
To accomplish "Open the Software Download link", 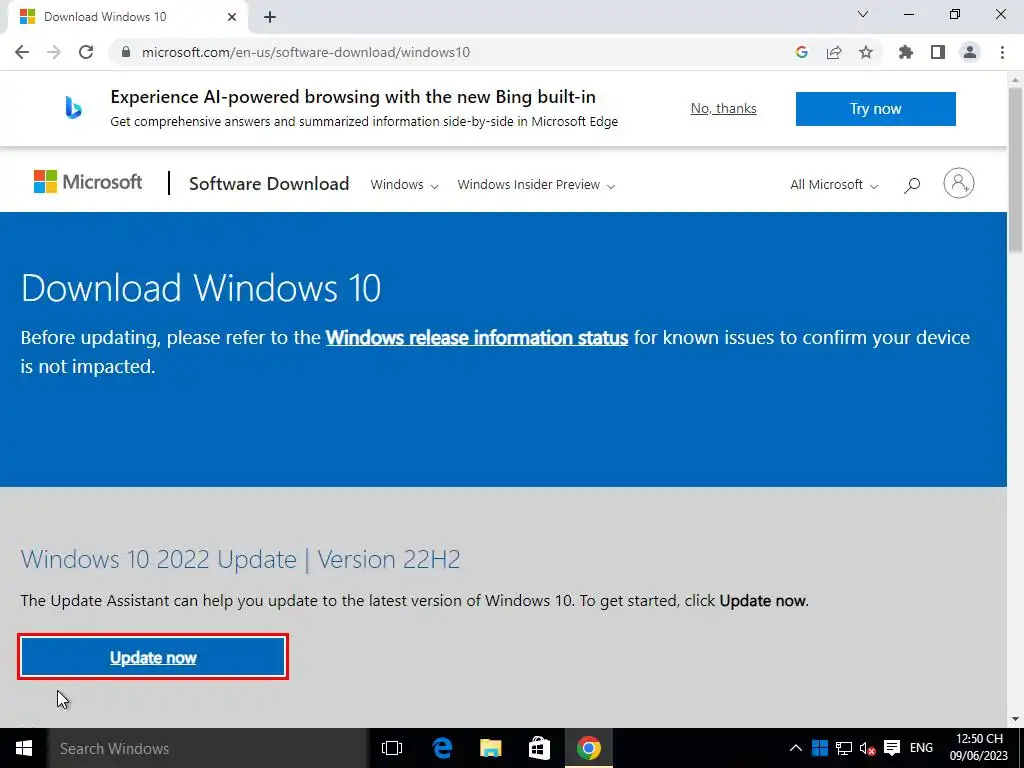I will (269, 184).
